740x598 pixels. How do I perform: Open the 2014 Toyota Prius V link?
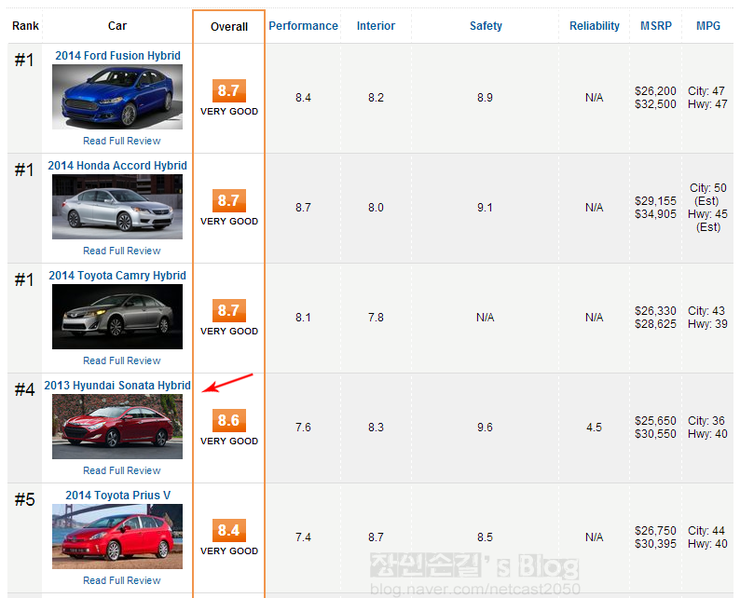click(118, 496)
